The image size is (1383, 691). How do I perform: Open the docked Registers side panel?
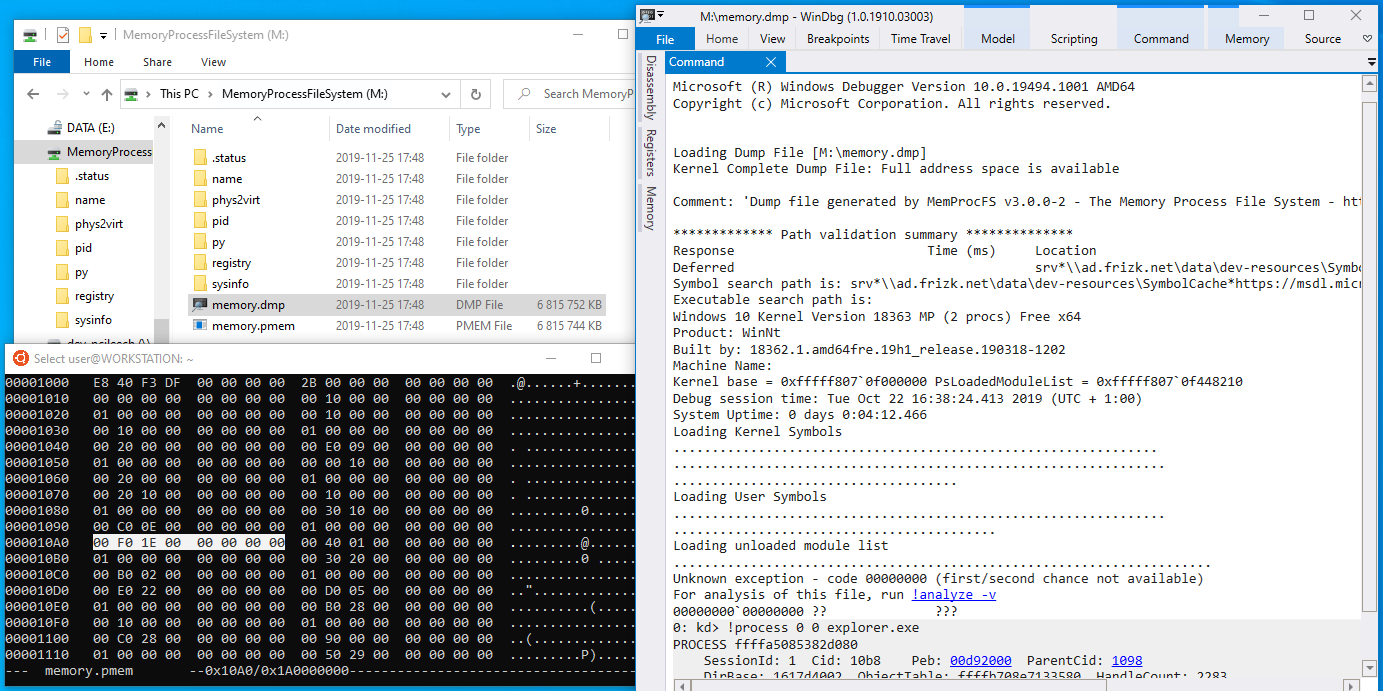tap(650, 153)
